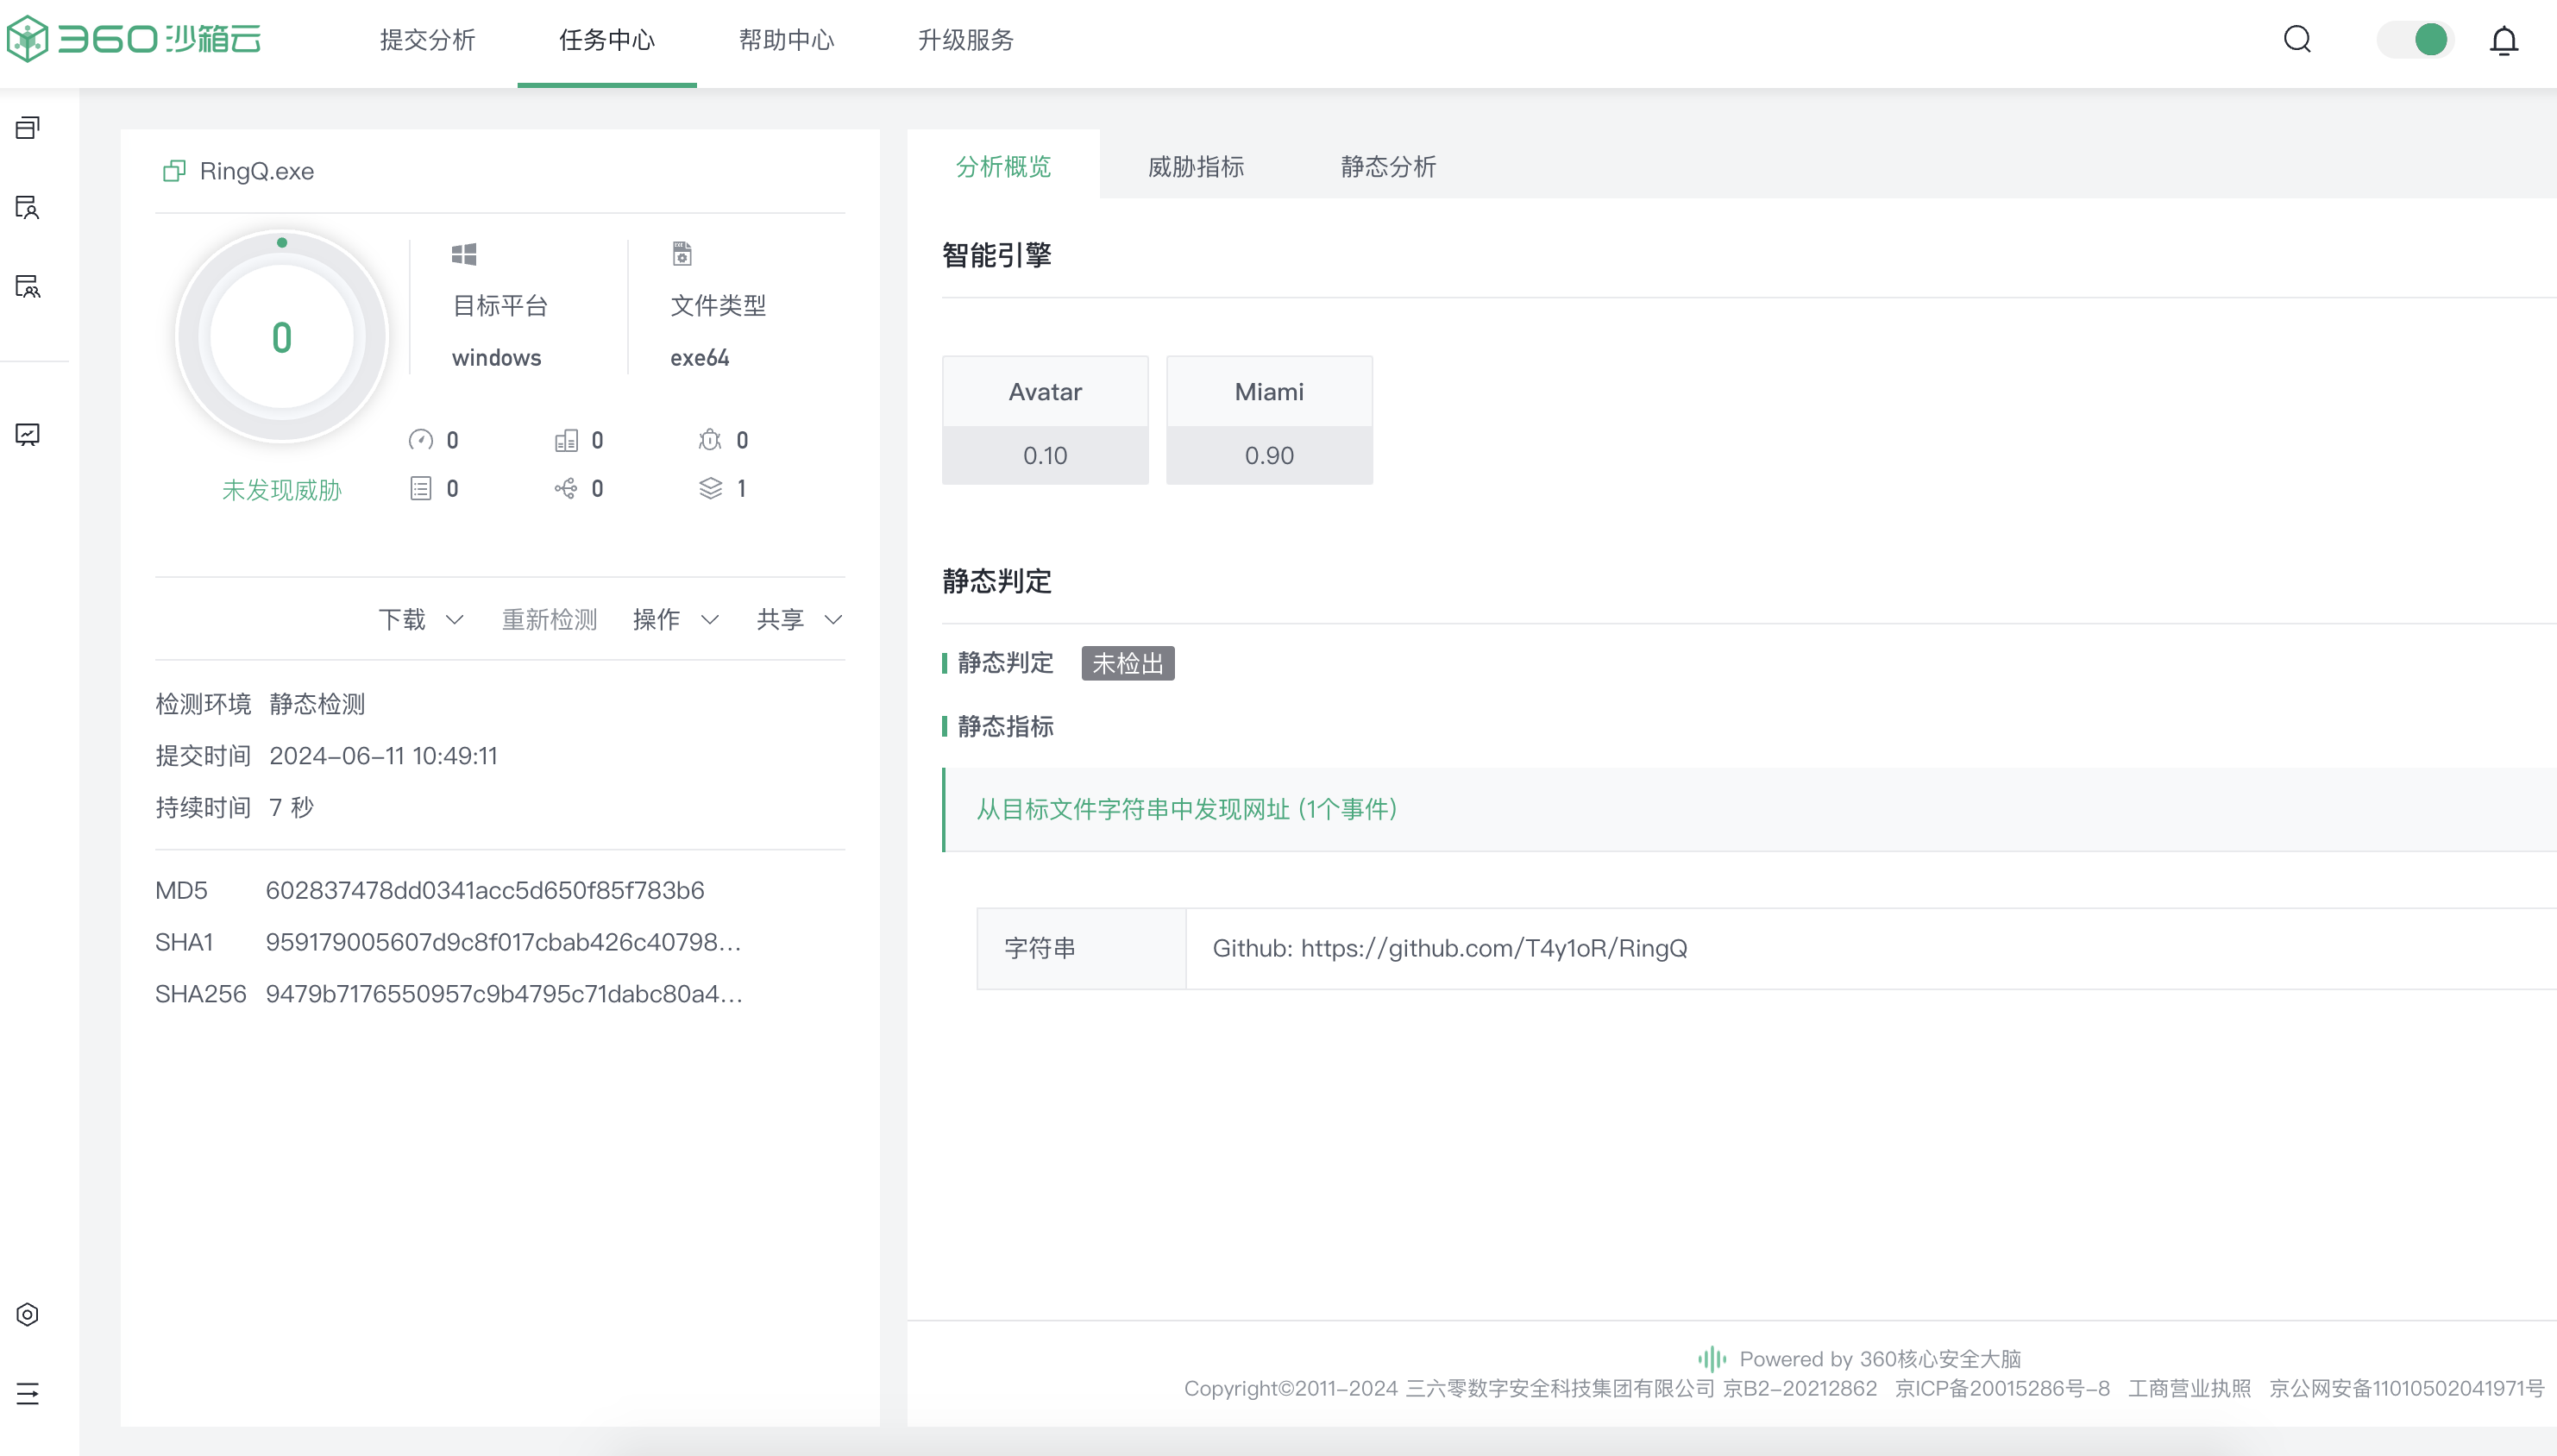Open the settings hexagon sidebar icon
Screen dimensions: 2557x1456
[x=28, y=1314]
